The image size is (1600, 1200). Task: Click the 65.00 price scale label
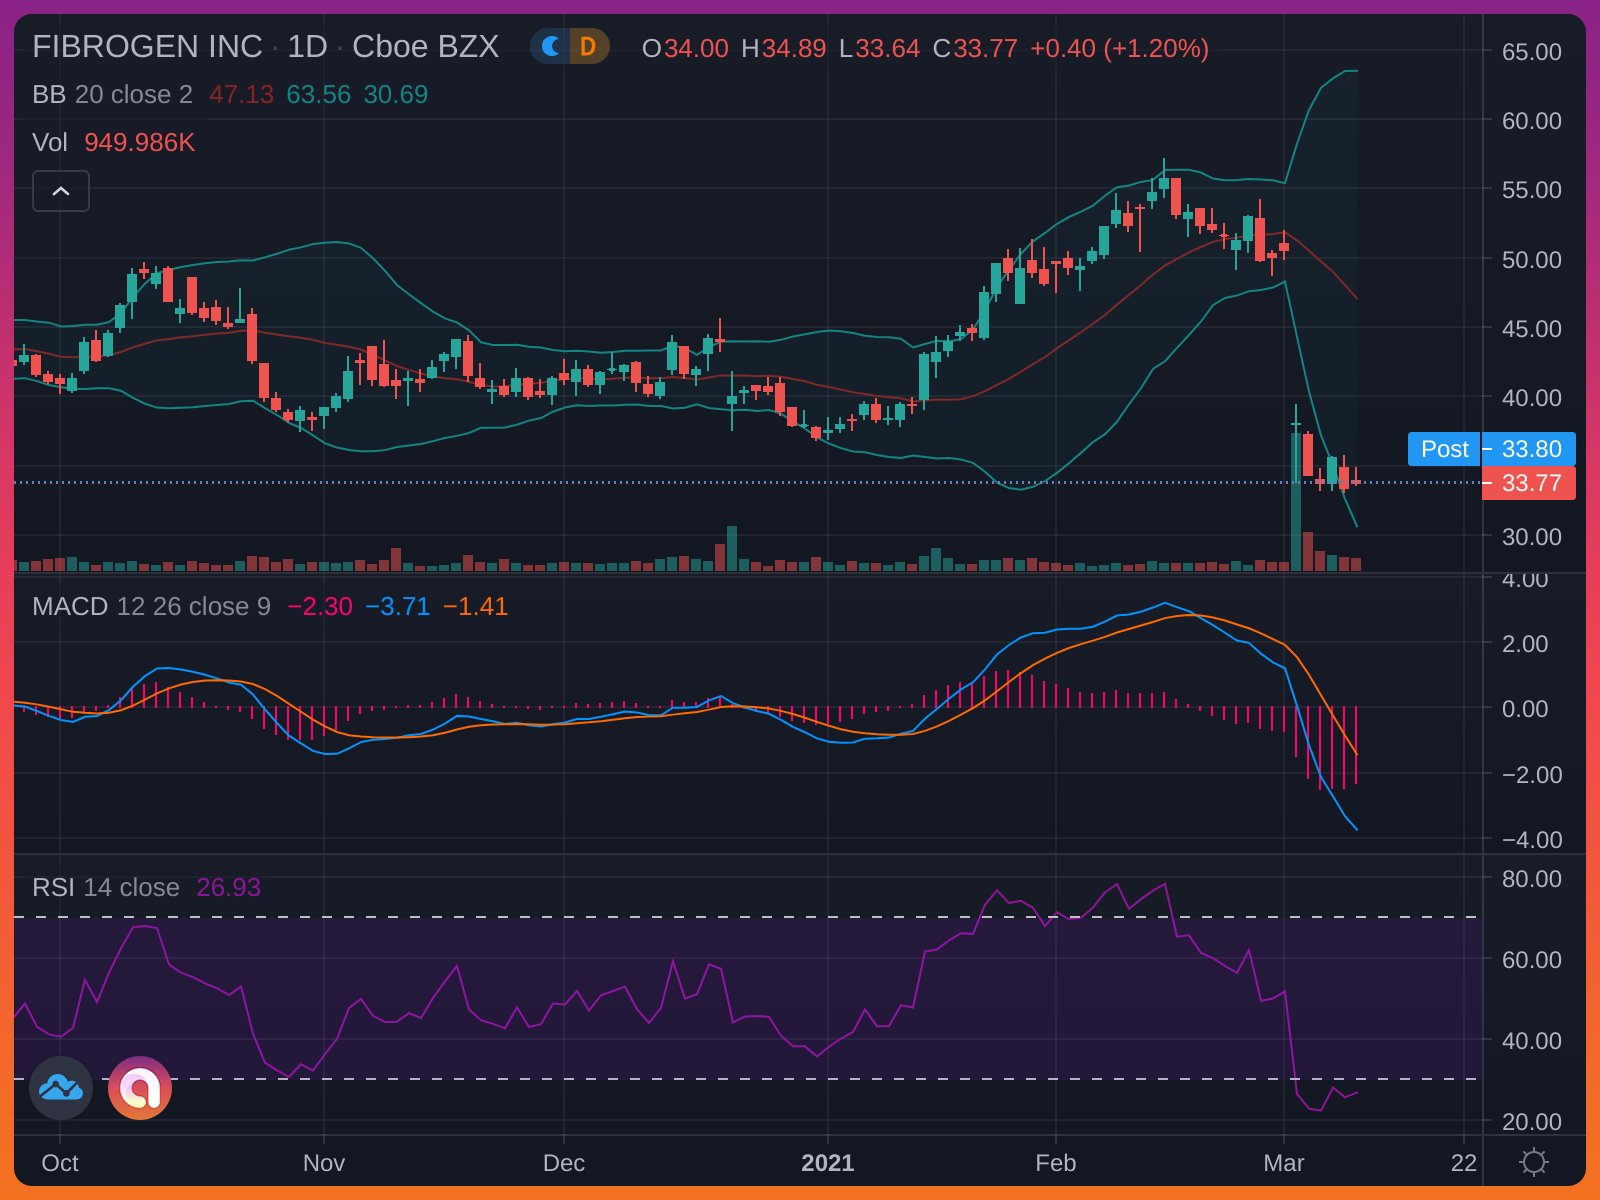point(1531,52)
